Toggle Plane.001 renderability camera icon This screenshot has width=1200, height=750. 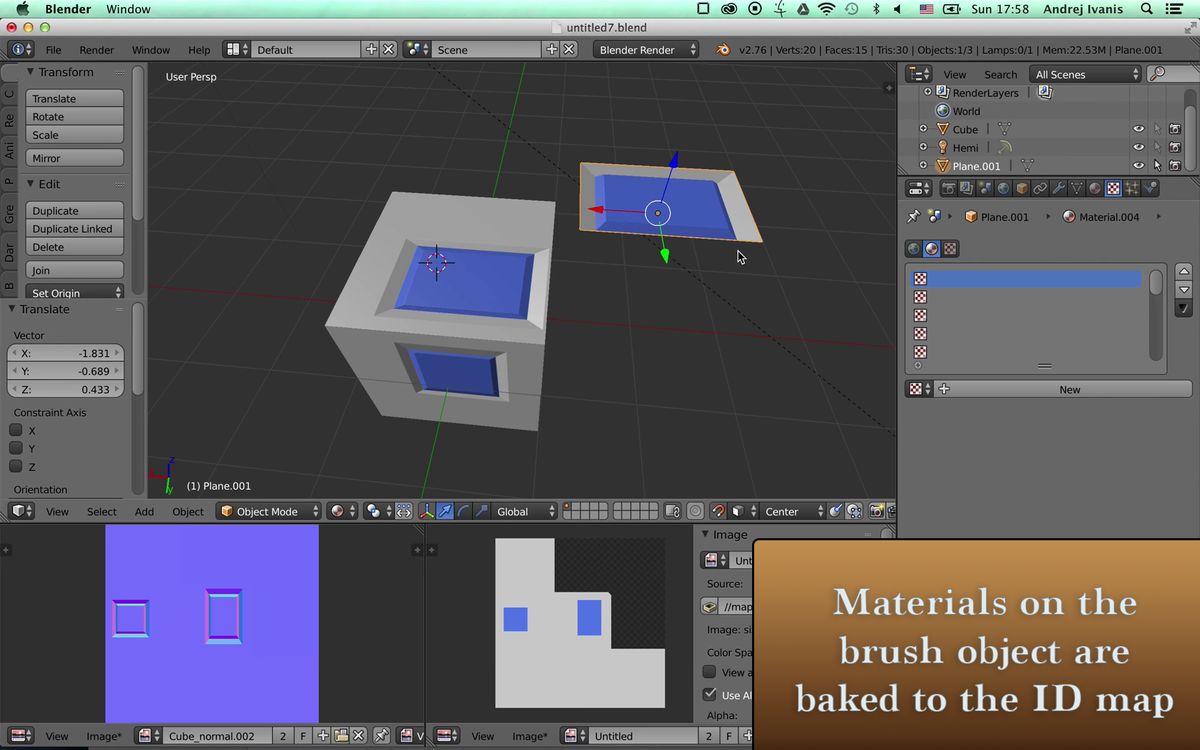1175,165
